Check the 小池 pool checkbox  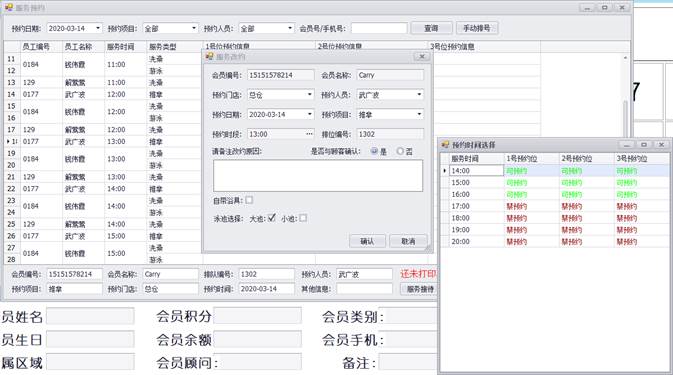point(303,218)
